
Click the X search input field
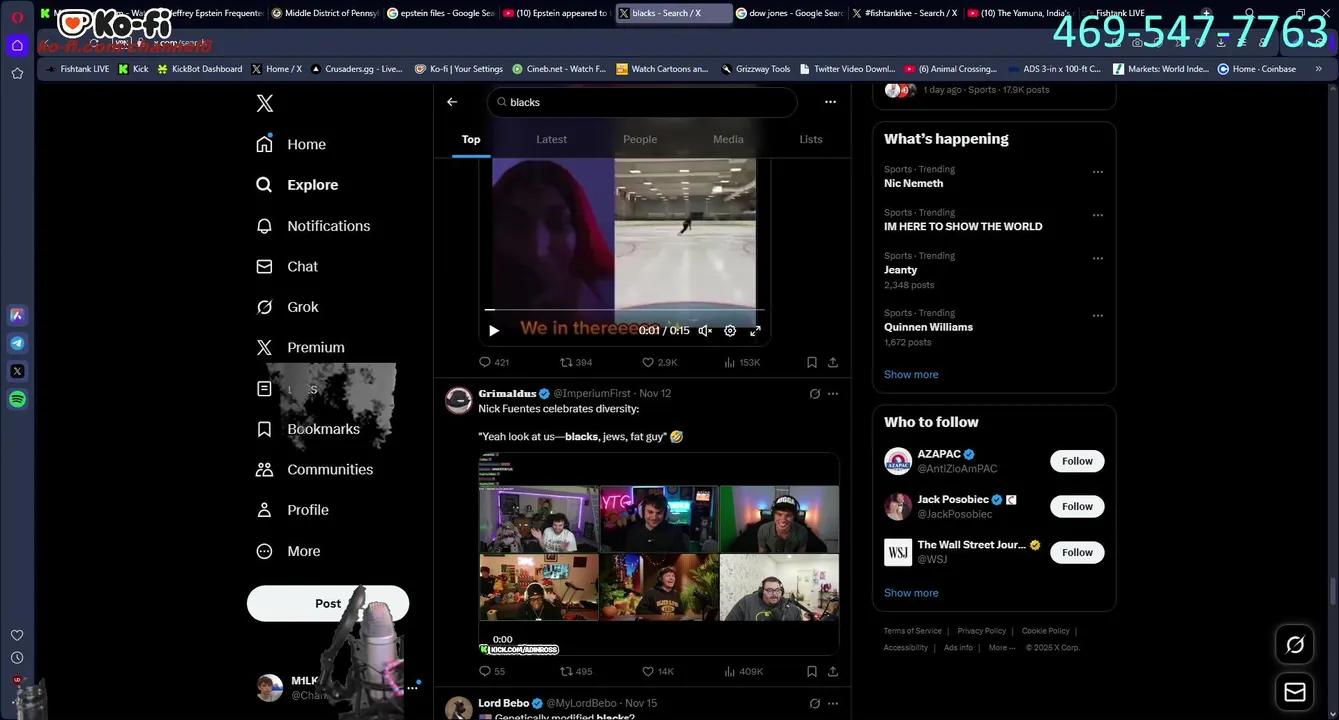coord(642,102)
